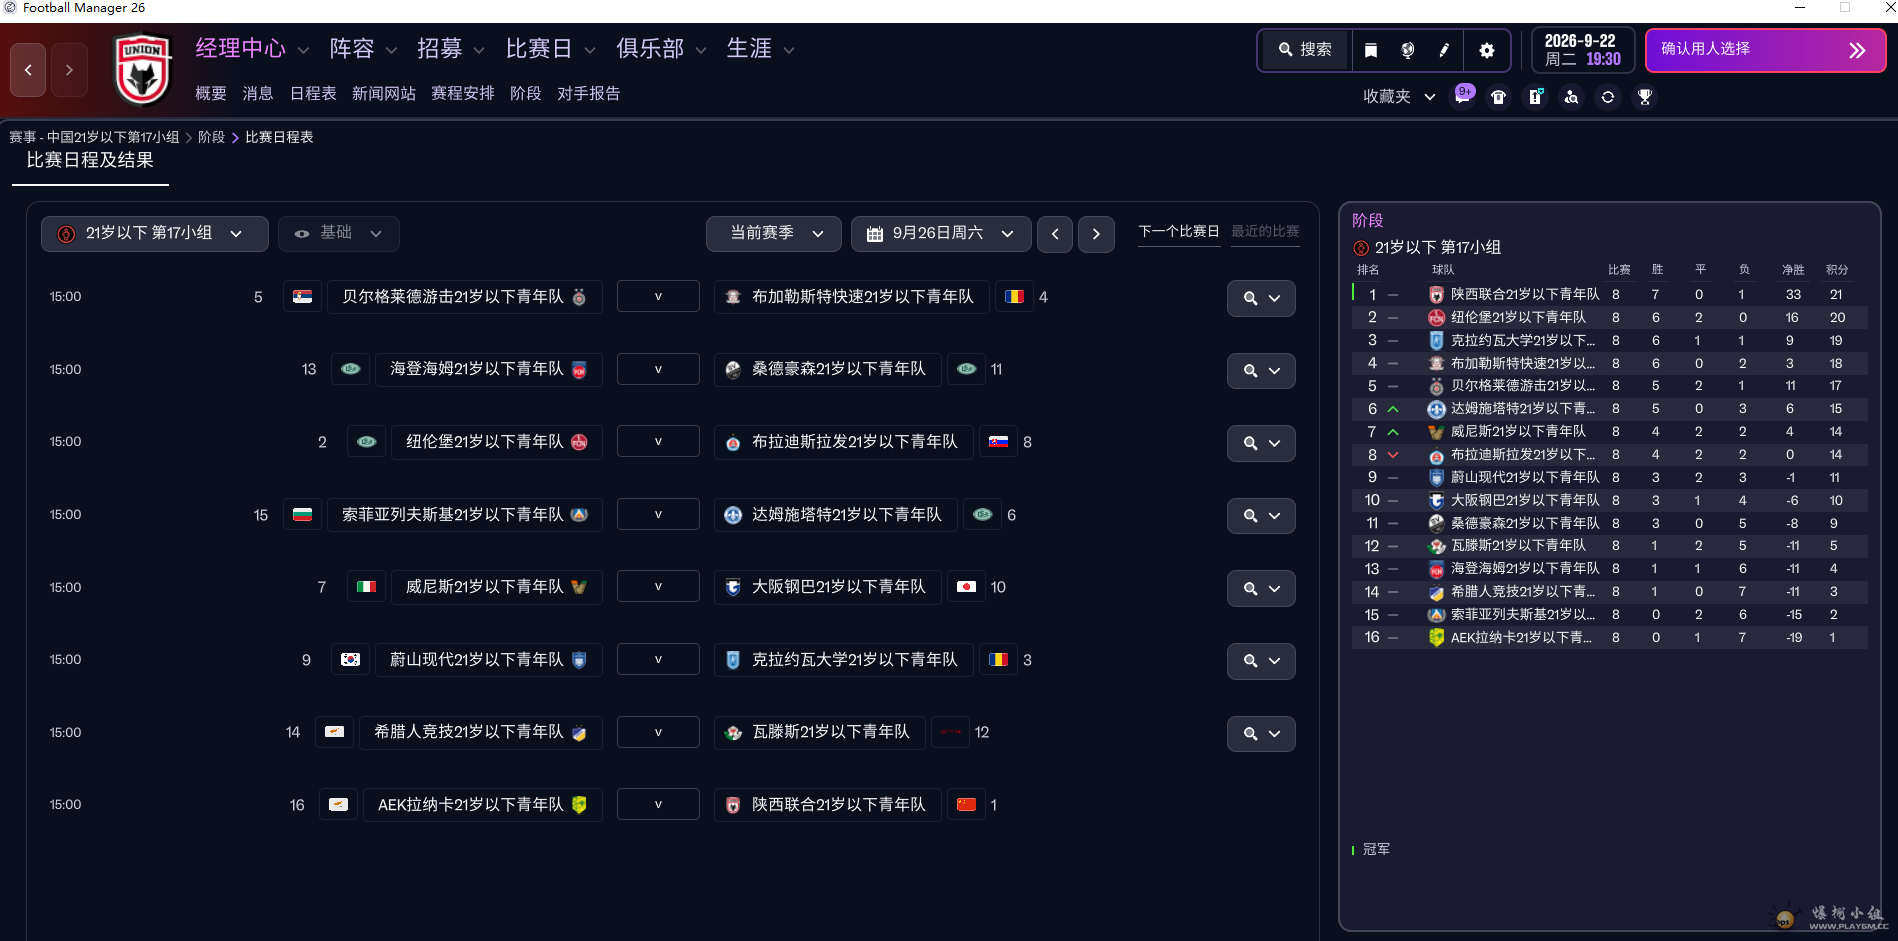The width and height of the screenshot is (1898, 941).
Task: Open the world news globe icon
Action: 1409,50
